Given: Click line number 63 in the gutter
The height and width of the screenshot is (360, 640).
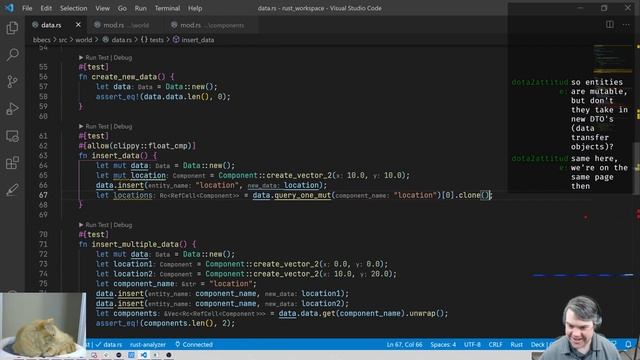Looking at the screenshot, I should pos(43,156).
